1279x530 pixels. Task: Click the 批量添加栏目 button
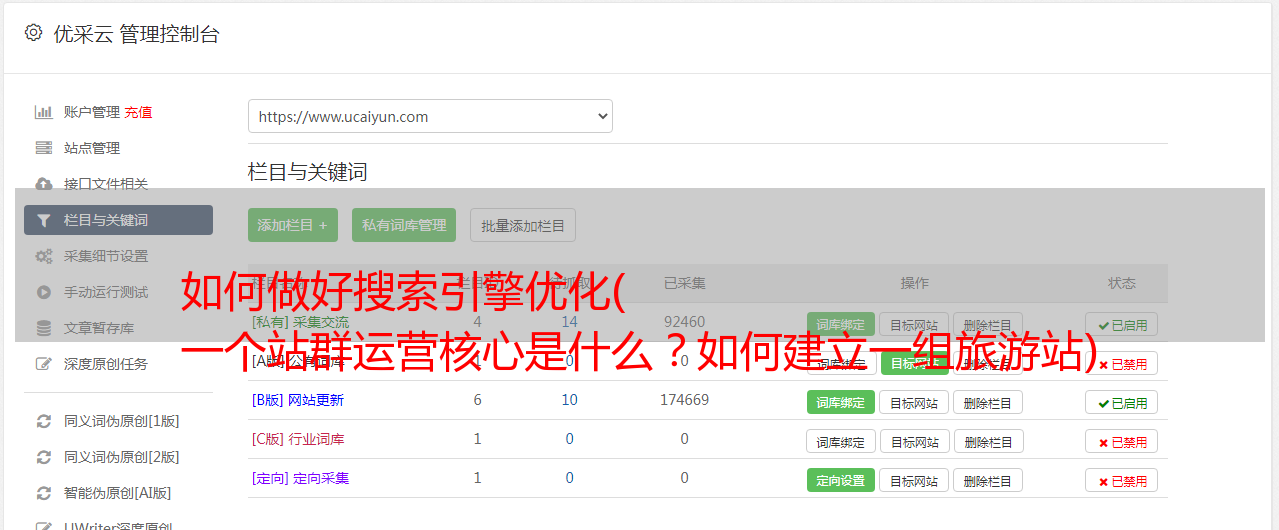tap(523, 225)
